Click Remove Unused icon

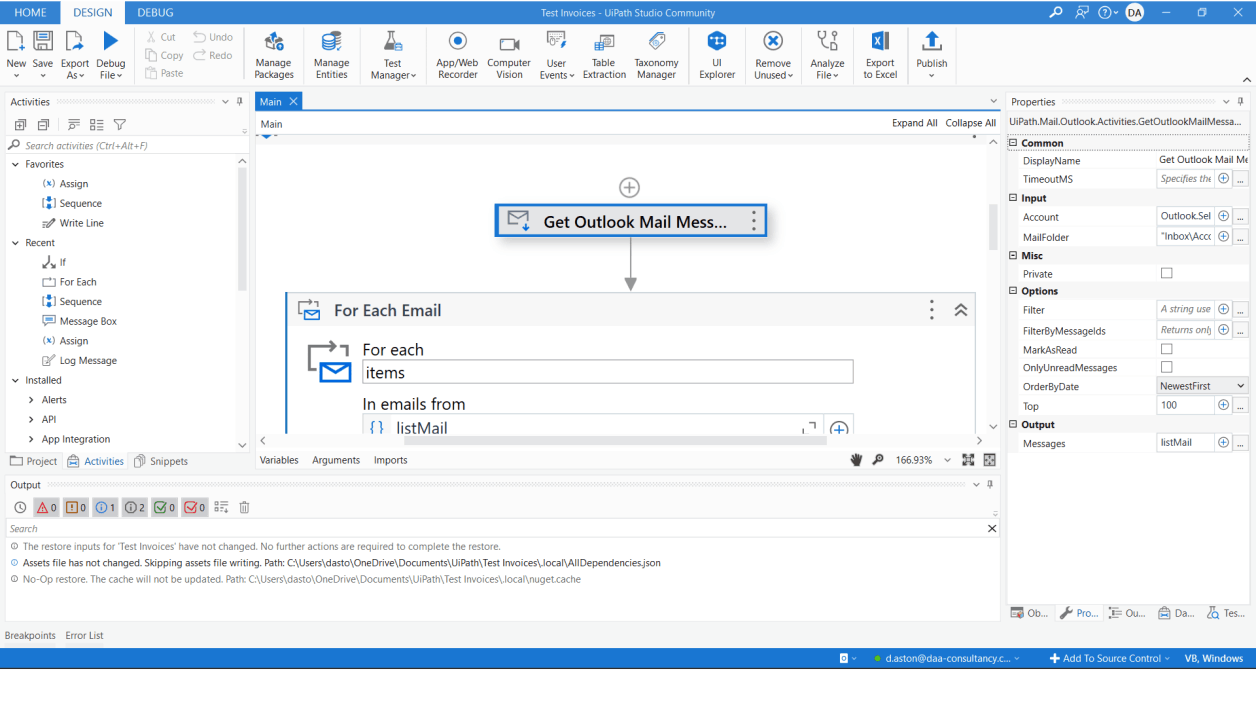click(x=773, y=41)
